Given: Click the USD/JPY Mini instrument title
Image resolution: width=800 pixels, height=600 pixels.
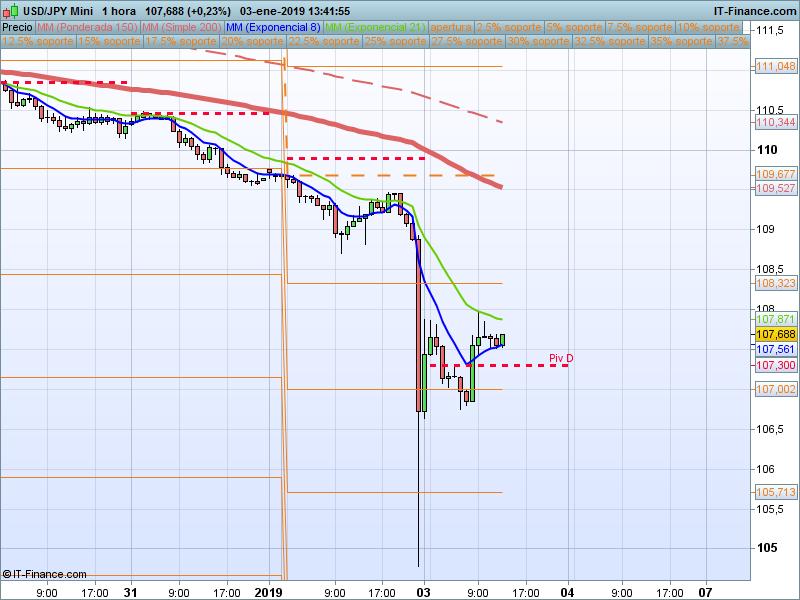Looking at the screenshot, I should [x=58, y=11].
